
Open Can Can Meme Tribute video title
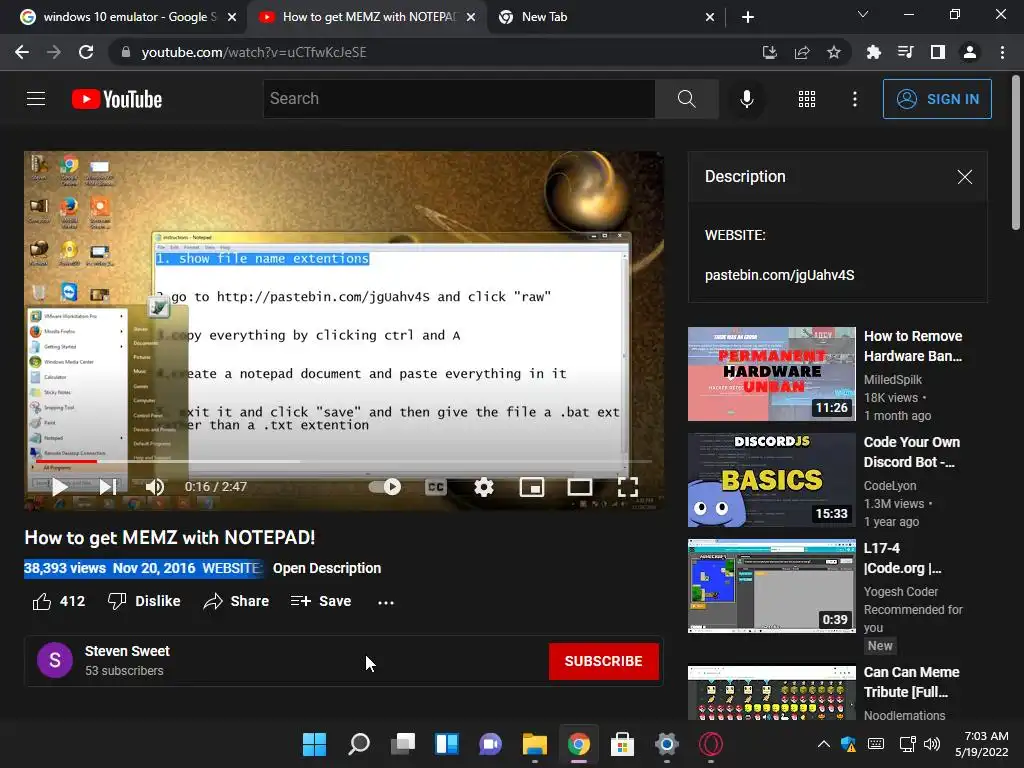point(912,682)
